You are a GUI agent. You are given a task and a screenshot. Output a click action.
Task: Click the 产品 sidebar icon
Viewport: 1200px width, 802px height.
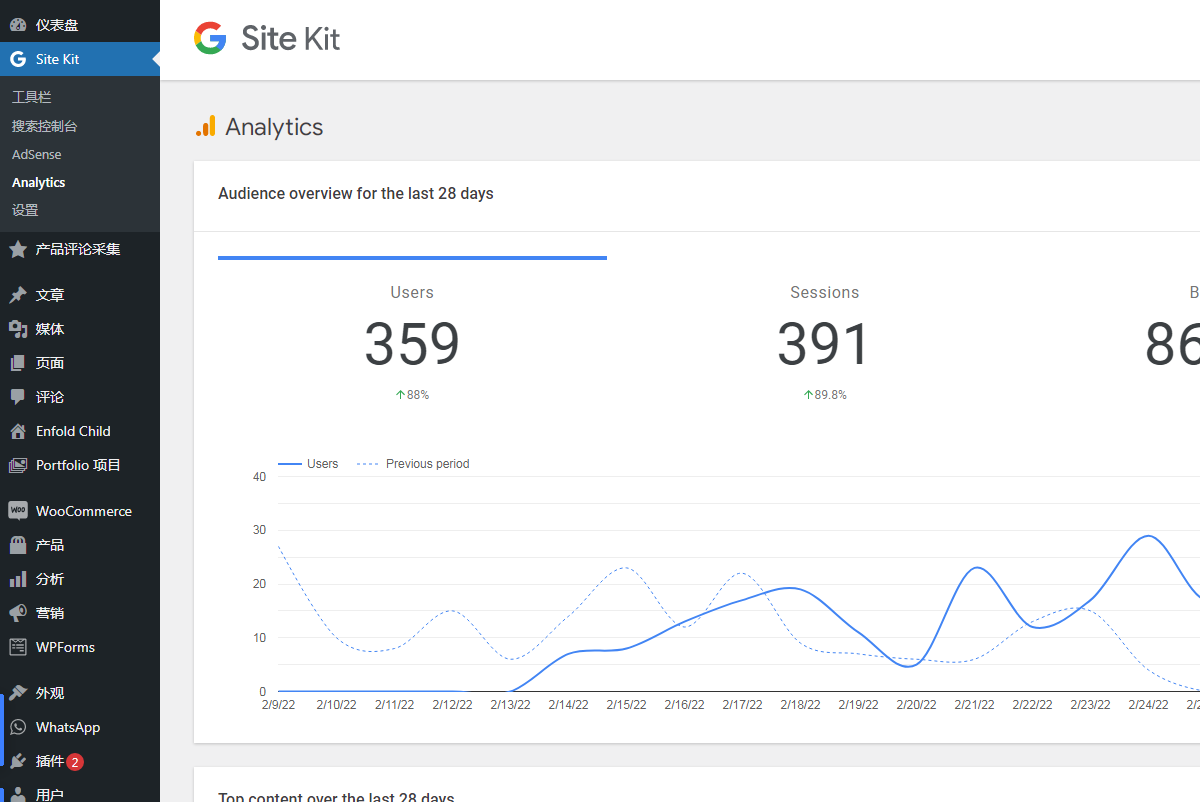tap(18, 545)
